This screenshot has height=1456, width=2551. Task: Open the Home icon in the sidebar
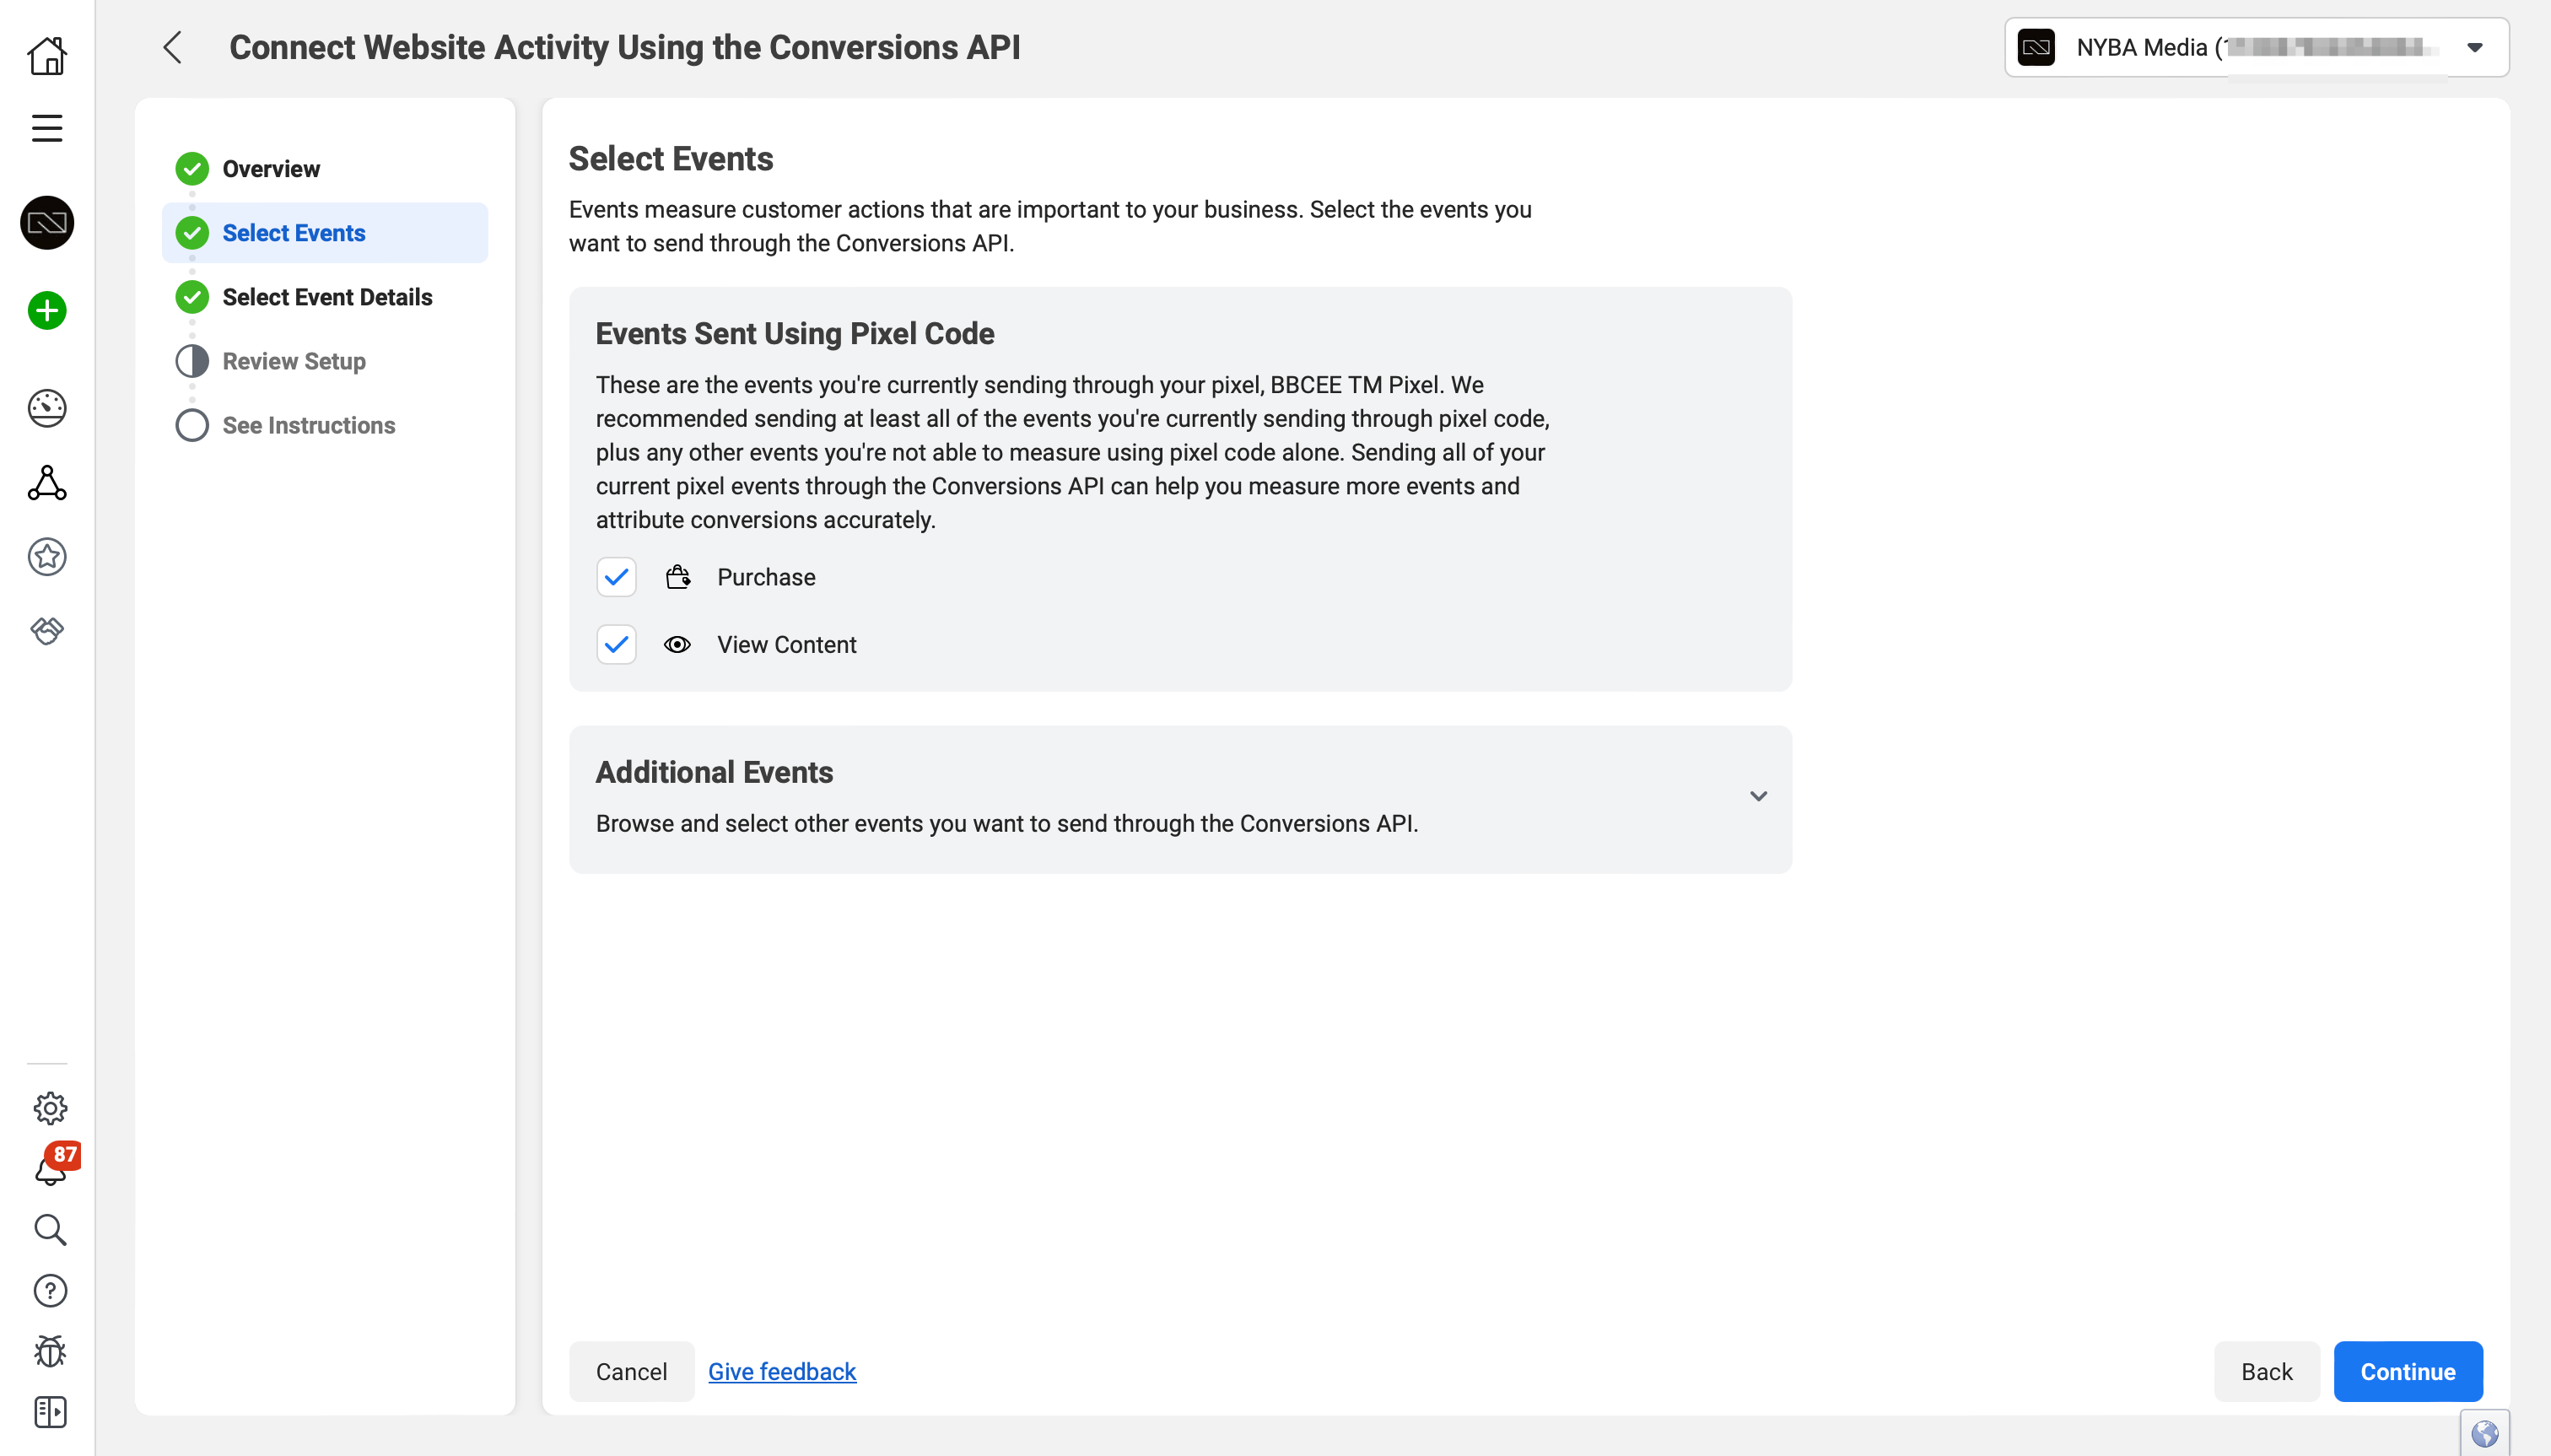(x=47, y=56)
